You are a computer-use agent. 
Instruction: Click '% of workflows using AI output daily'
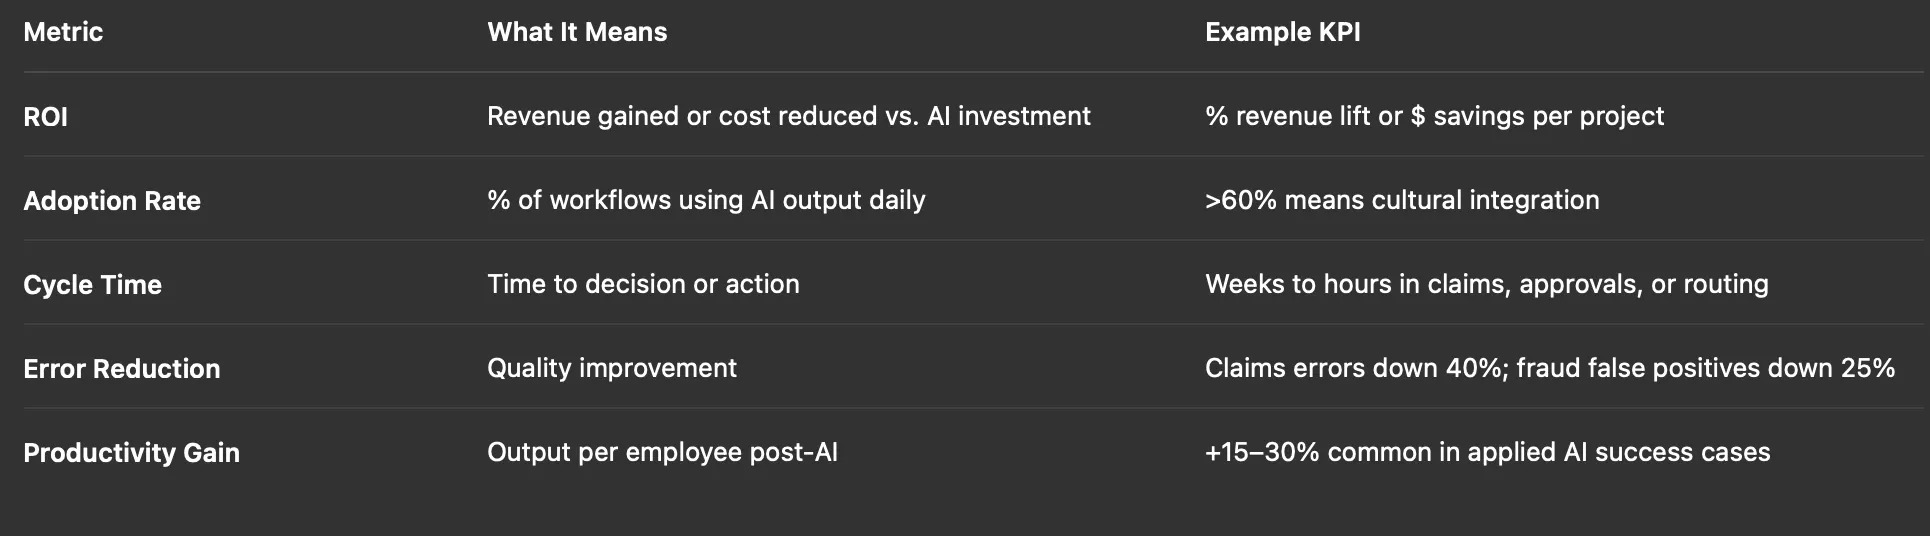(x=706, y=200)
